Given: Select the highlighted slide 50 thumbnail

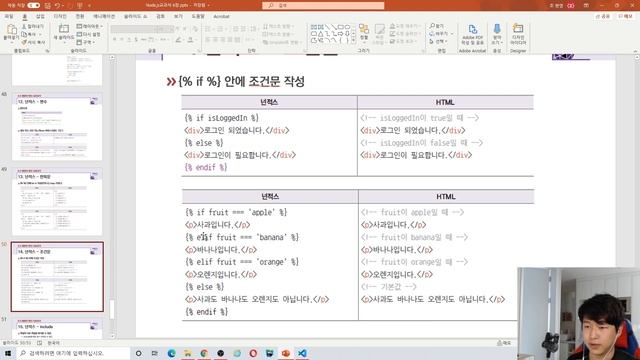Looking at the screenshot, I should (57, 277).
